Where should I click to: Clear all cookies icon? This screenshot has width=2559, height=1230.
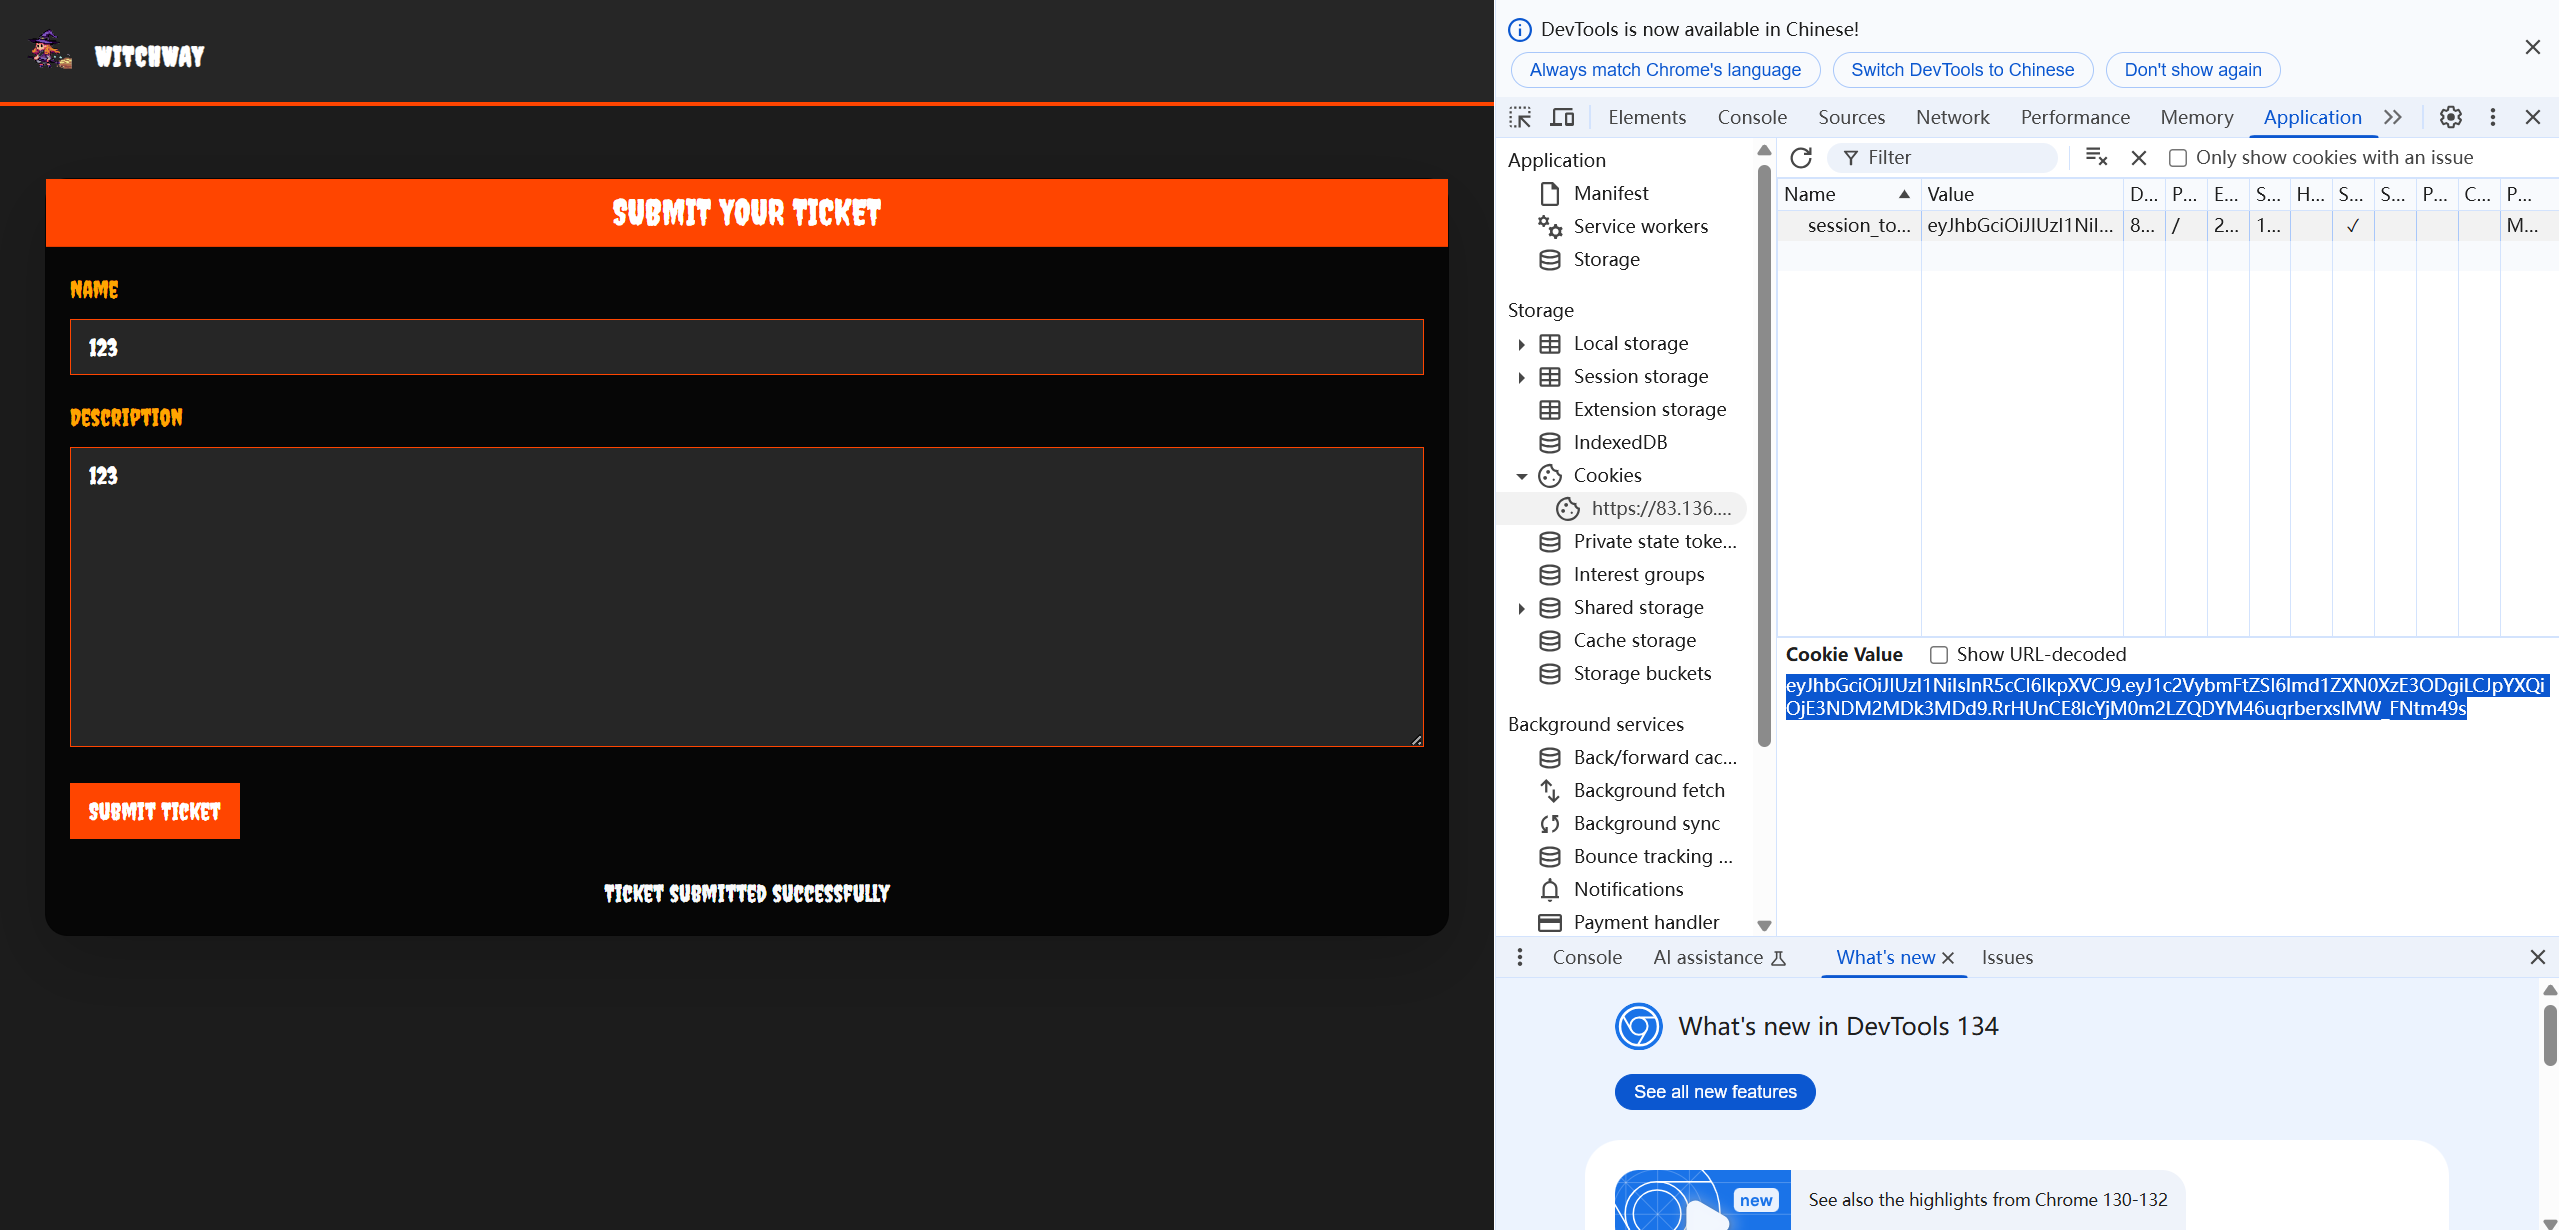[2096, 158]
